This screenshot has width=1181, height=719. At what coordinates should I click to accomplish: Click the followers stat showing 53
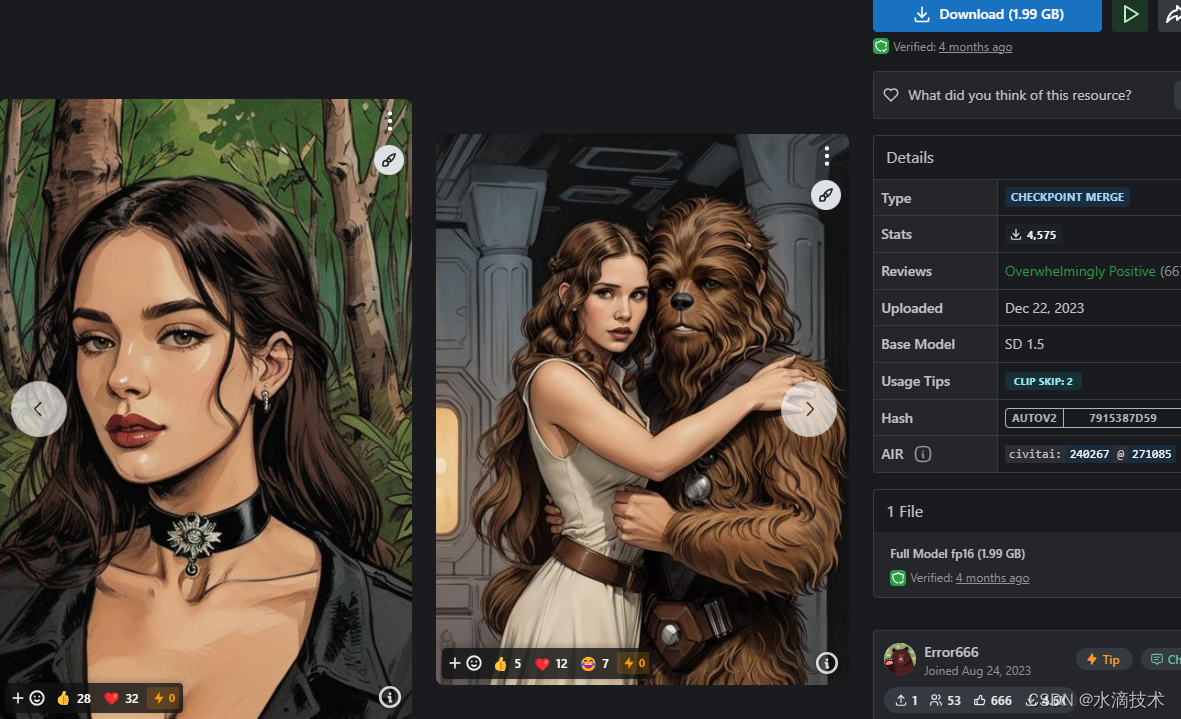coord(945,700)
